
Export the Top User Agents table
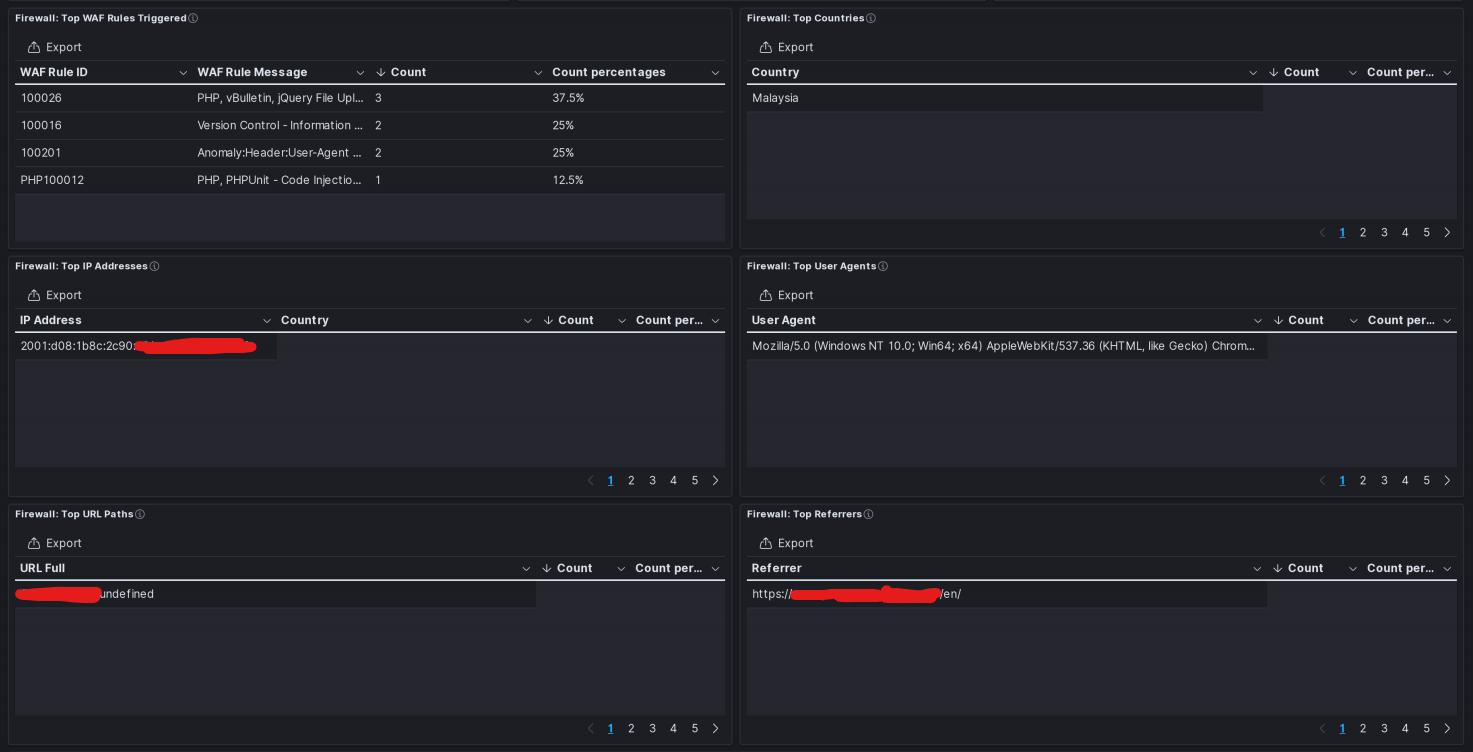point(787,295)
